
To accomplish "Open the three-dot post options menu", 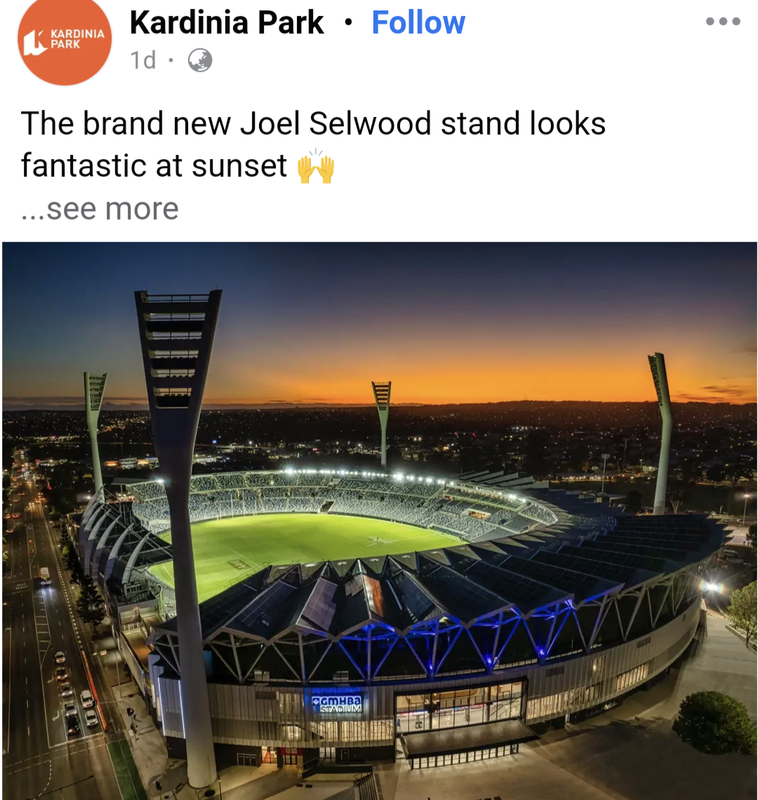I will (723, 21).
